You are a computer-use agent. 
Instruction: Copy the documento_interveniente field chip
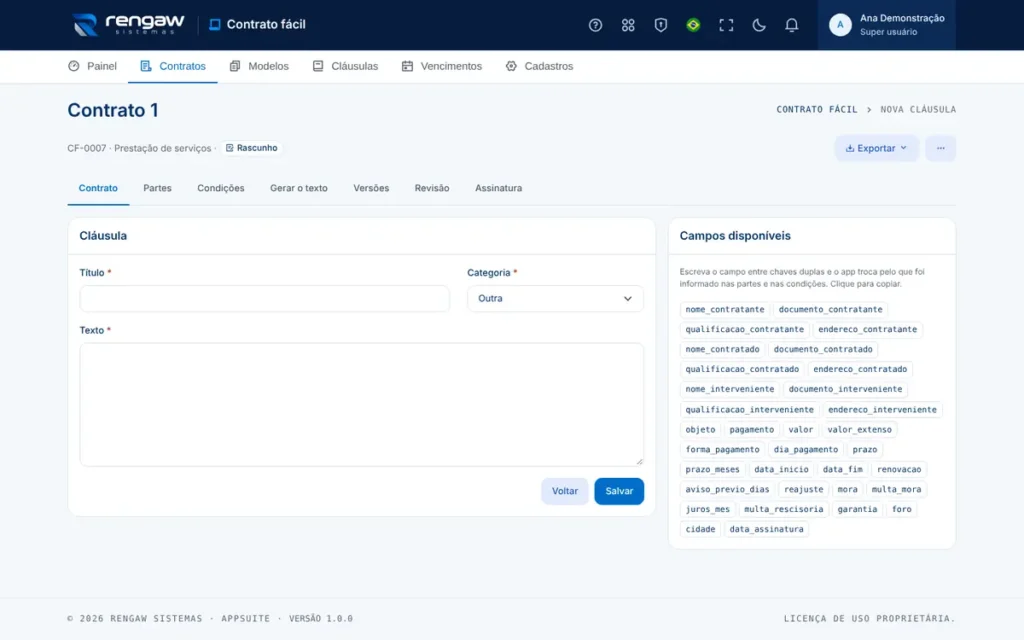coord(845,389)
